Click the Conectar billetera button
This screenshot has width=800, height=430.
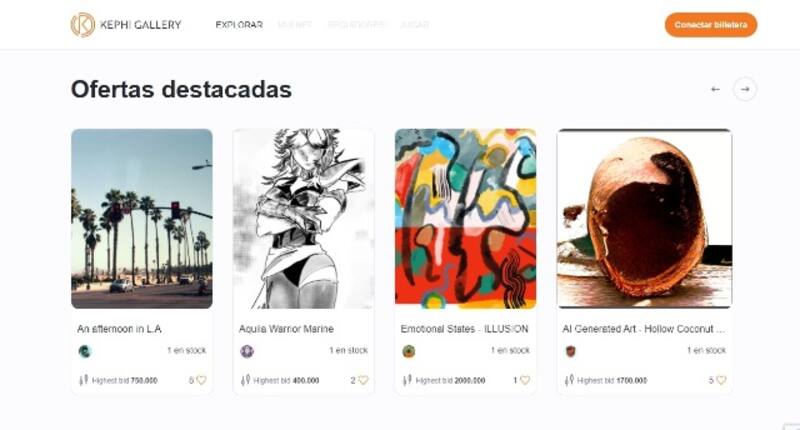coord(711,24)
